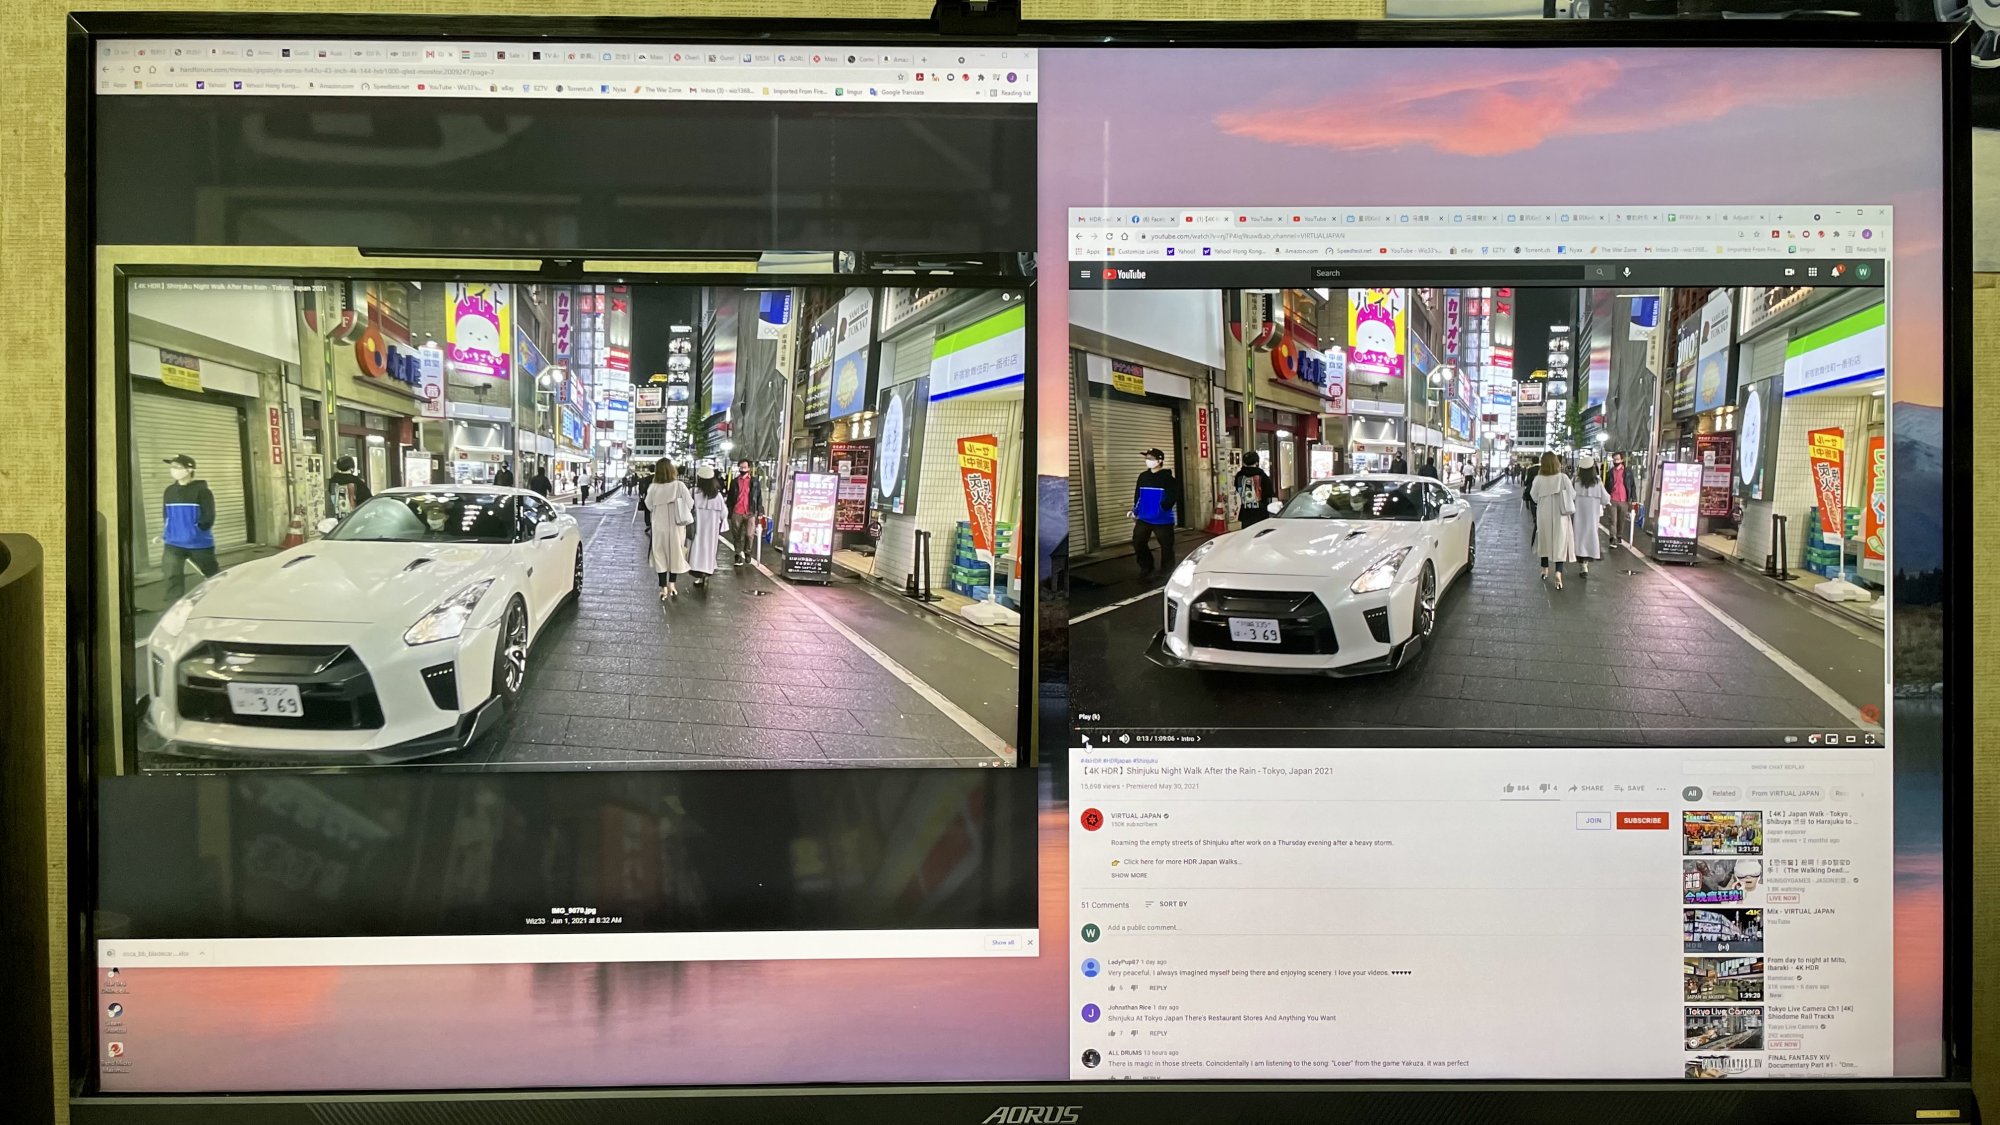Click the voice search microphone icon
This screenshot has width=2000, height=1125.
click(1627, 272)
